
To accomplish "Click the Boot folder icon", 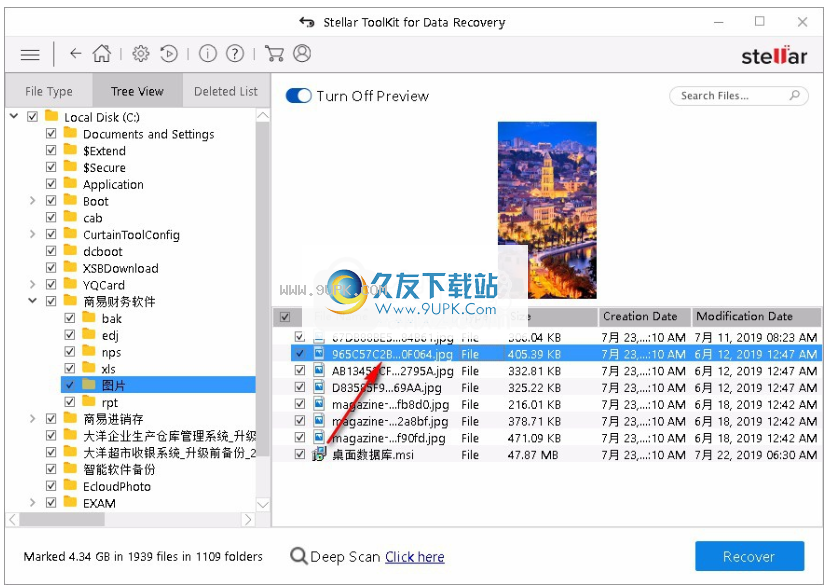I will pos(70,200).
